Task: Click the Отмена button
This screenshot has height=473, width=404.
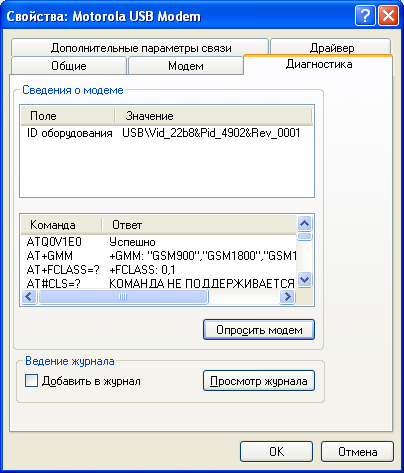Action: (357, 452)
